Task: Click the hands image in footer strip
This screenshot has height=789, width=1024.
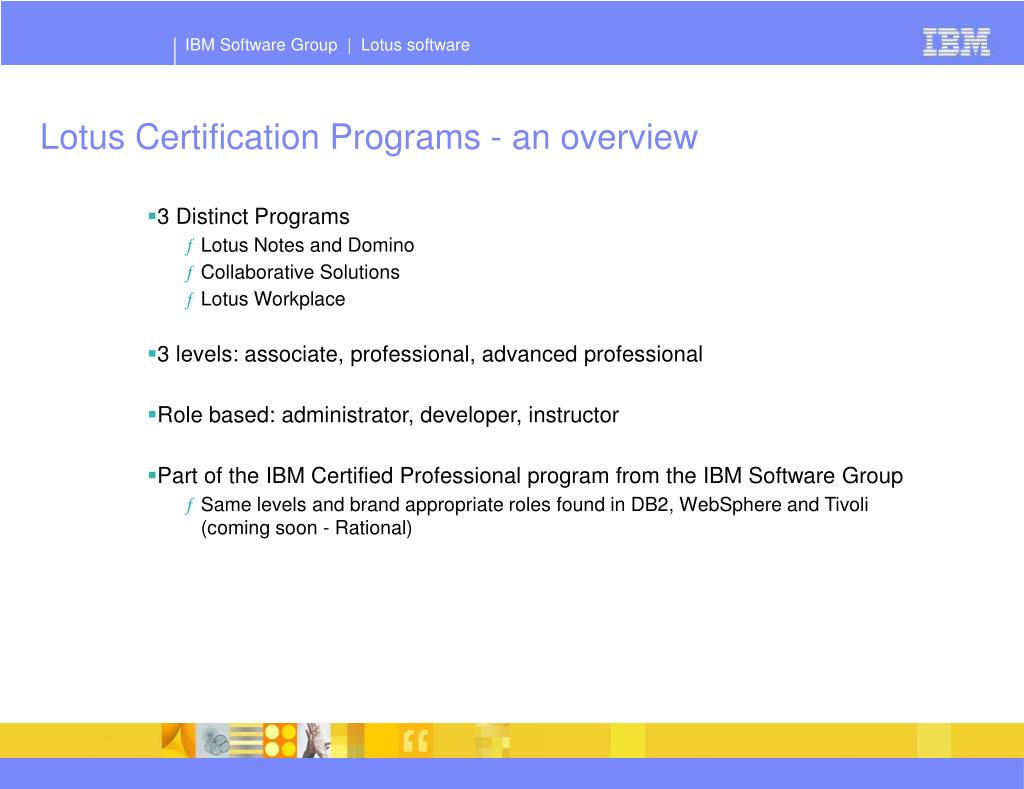Action: pos(315,741)
